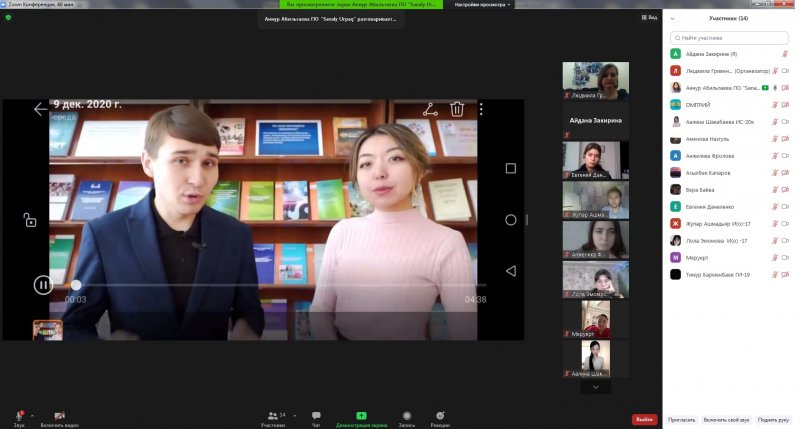Click Поднять руку raise hand button
This screenshot has width=800, height=429.
[x=773, y=420]
